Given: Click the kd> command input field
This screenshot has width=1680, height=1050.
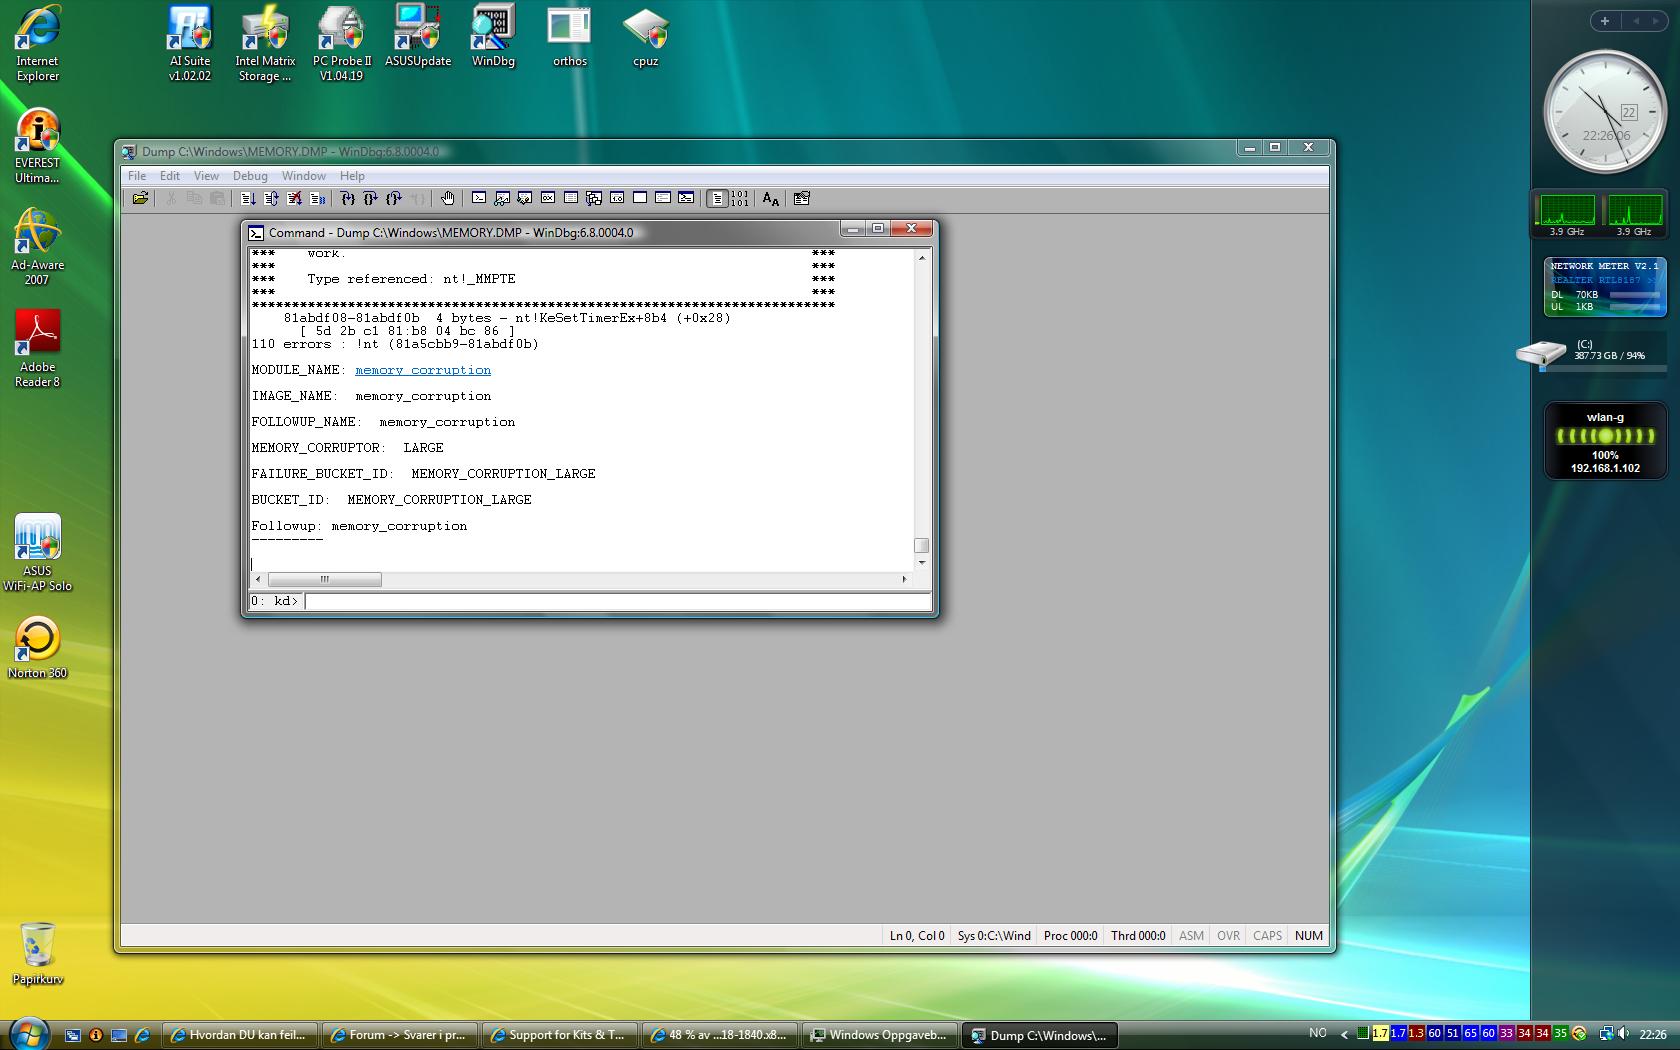Looking at the screenshot, I should pyautogui.click(x=617, y=601).
